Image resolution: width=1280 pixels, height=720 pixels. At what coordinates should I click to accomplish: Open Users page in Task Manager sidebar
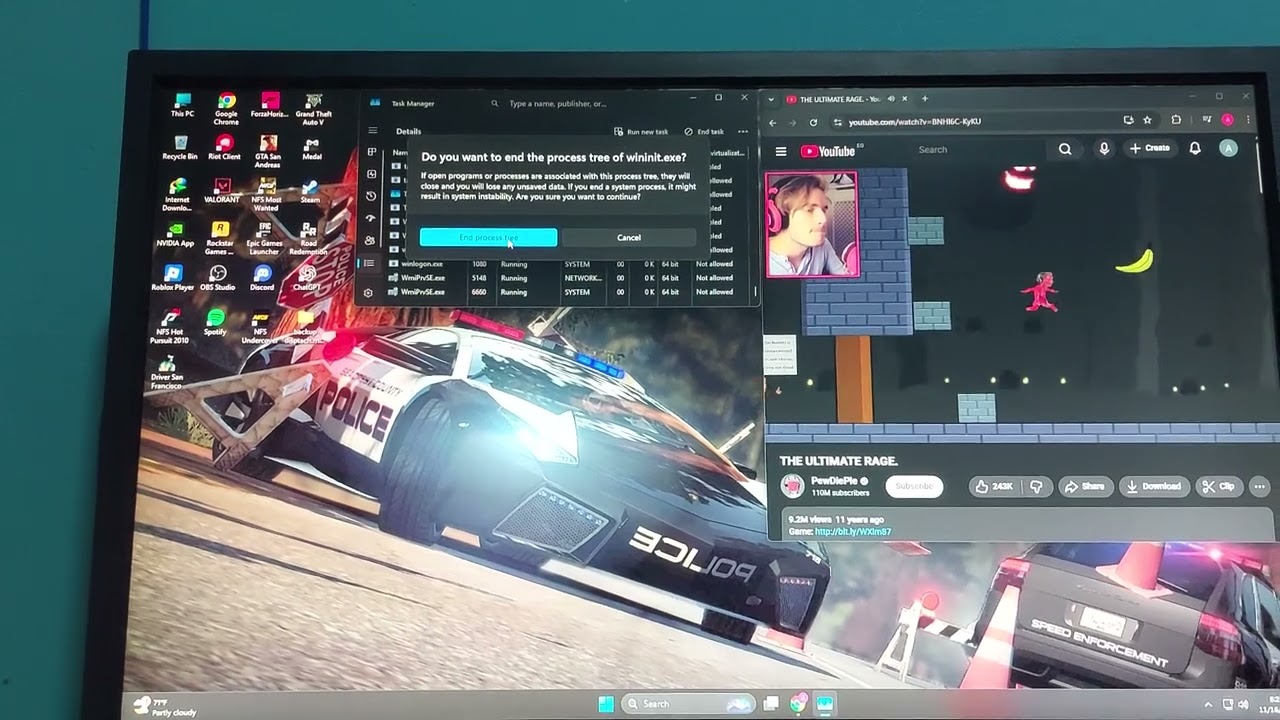[x=370, y=240]
